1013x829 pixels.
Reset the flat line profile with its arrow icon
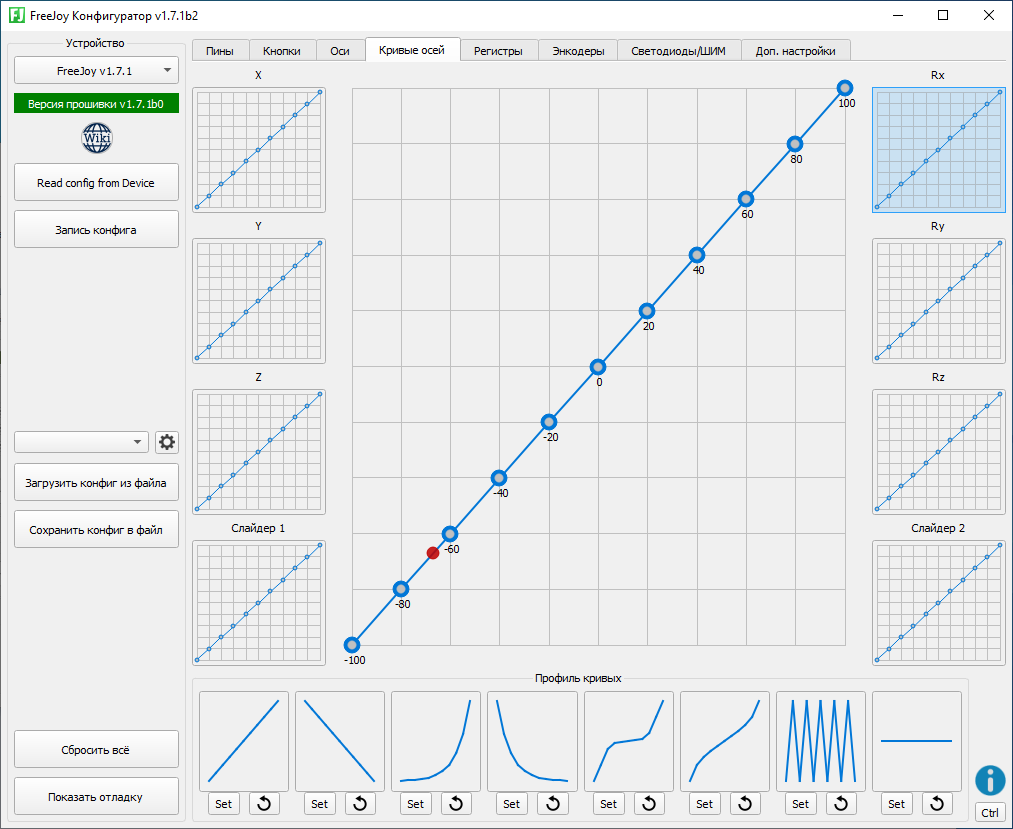(937, 804)
